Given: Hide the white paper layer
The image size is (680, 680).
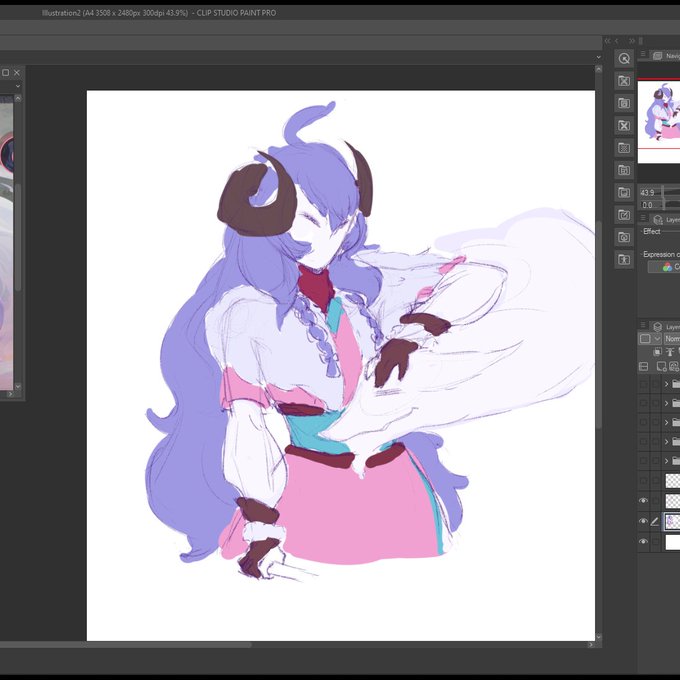Looking at the screenshot, I should [643, 541].
